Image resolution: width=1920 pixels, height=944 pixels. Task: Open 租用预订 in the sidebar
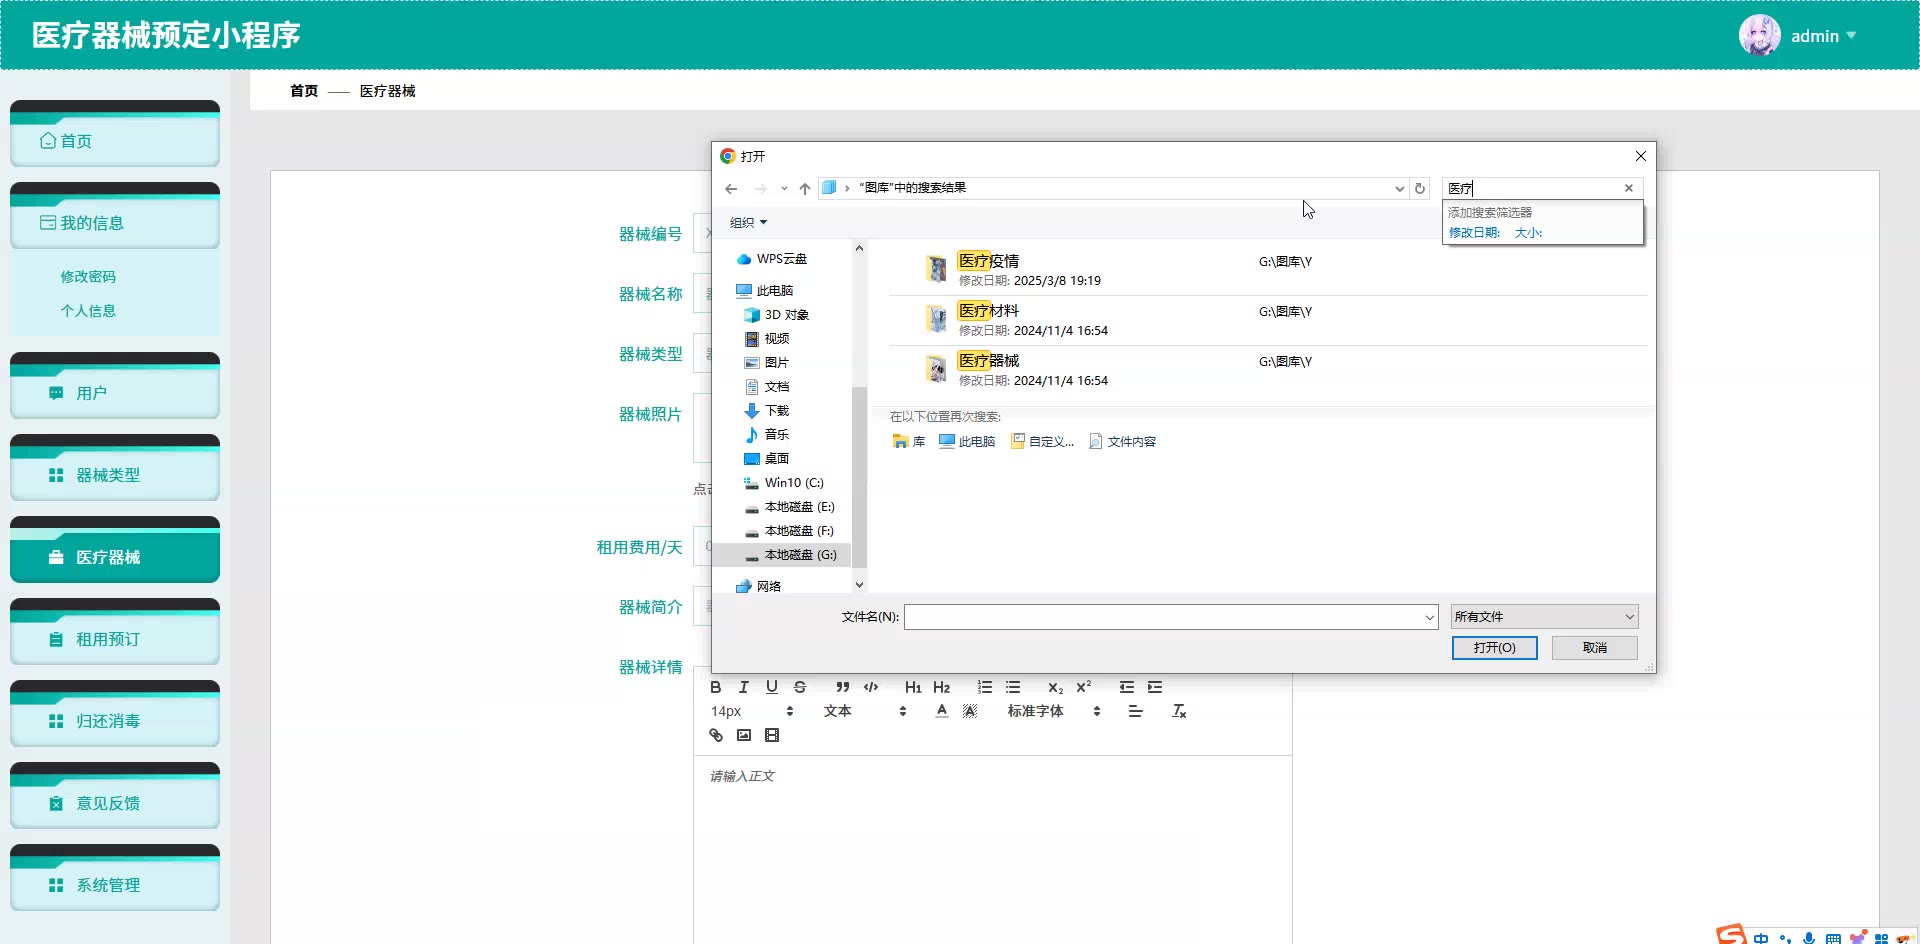click(x=108, y=639)
